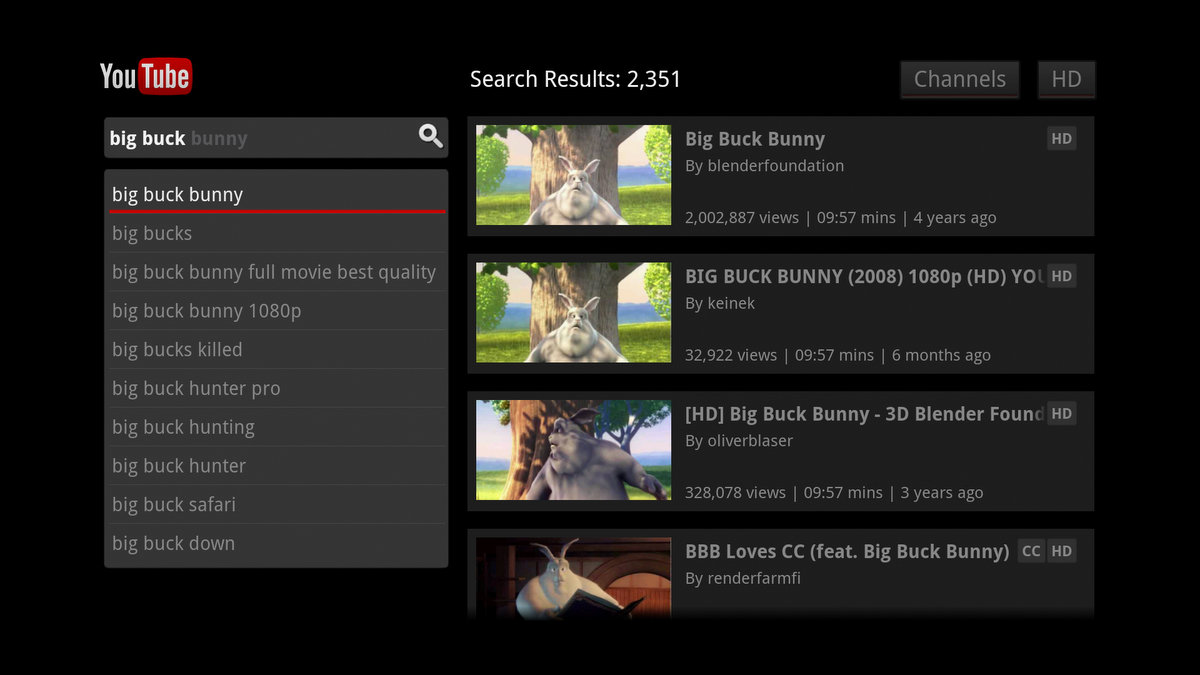1200x675 pixels.
Task: Click the "32,922 views" stats line
Action: [x=838, y=355]
